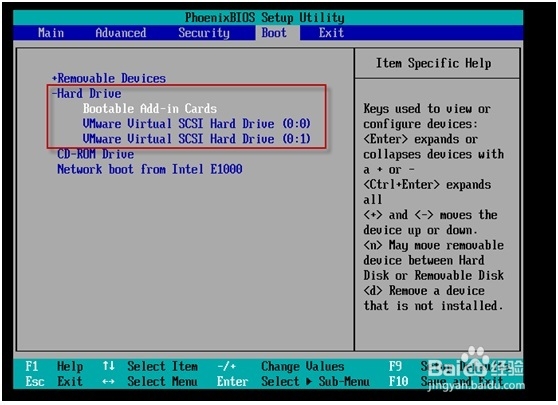Click help text '<Ctrl+Enter> expands all'
This screenshot has height=405, width=558.
coord(427,192)
